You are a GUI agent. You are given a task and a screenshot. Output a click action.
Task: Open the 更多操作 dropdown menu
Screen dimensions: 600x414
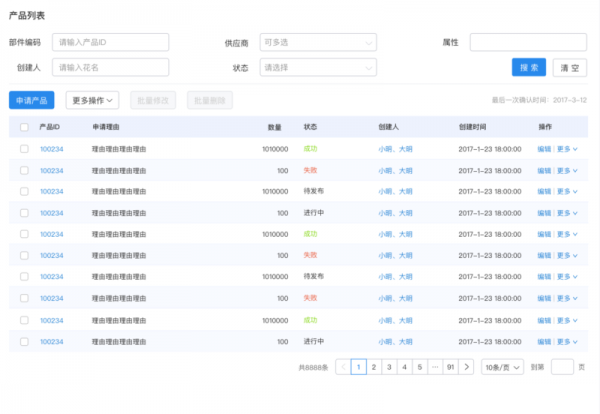pos(92,100)
